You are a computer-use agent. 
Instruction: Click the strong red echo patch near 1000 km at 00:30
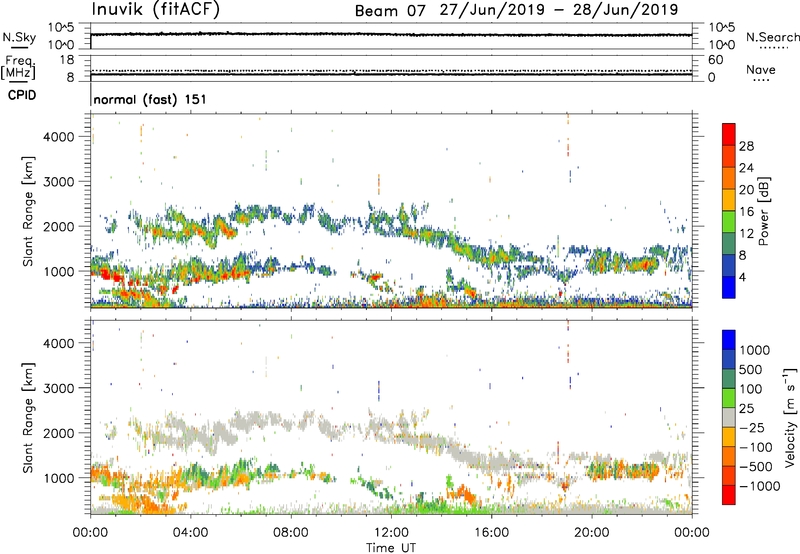pyautogui.click(x=110, y=276)
